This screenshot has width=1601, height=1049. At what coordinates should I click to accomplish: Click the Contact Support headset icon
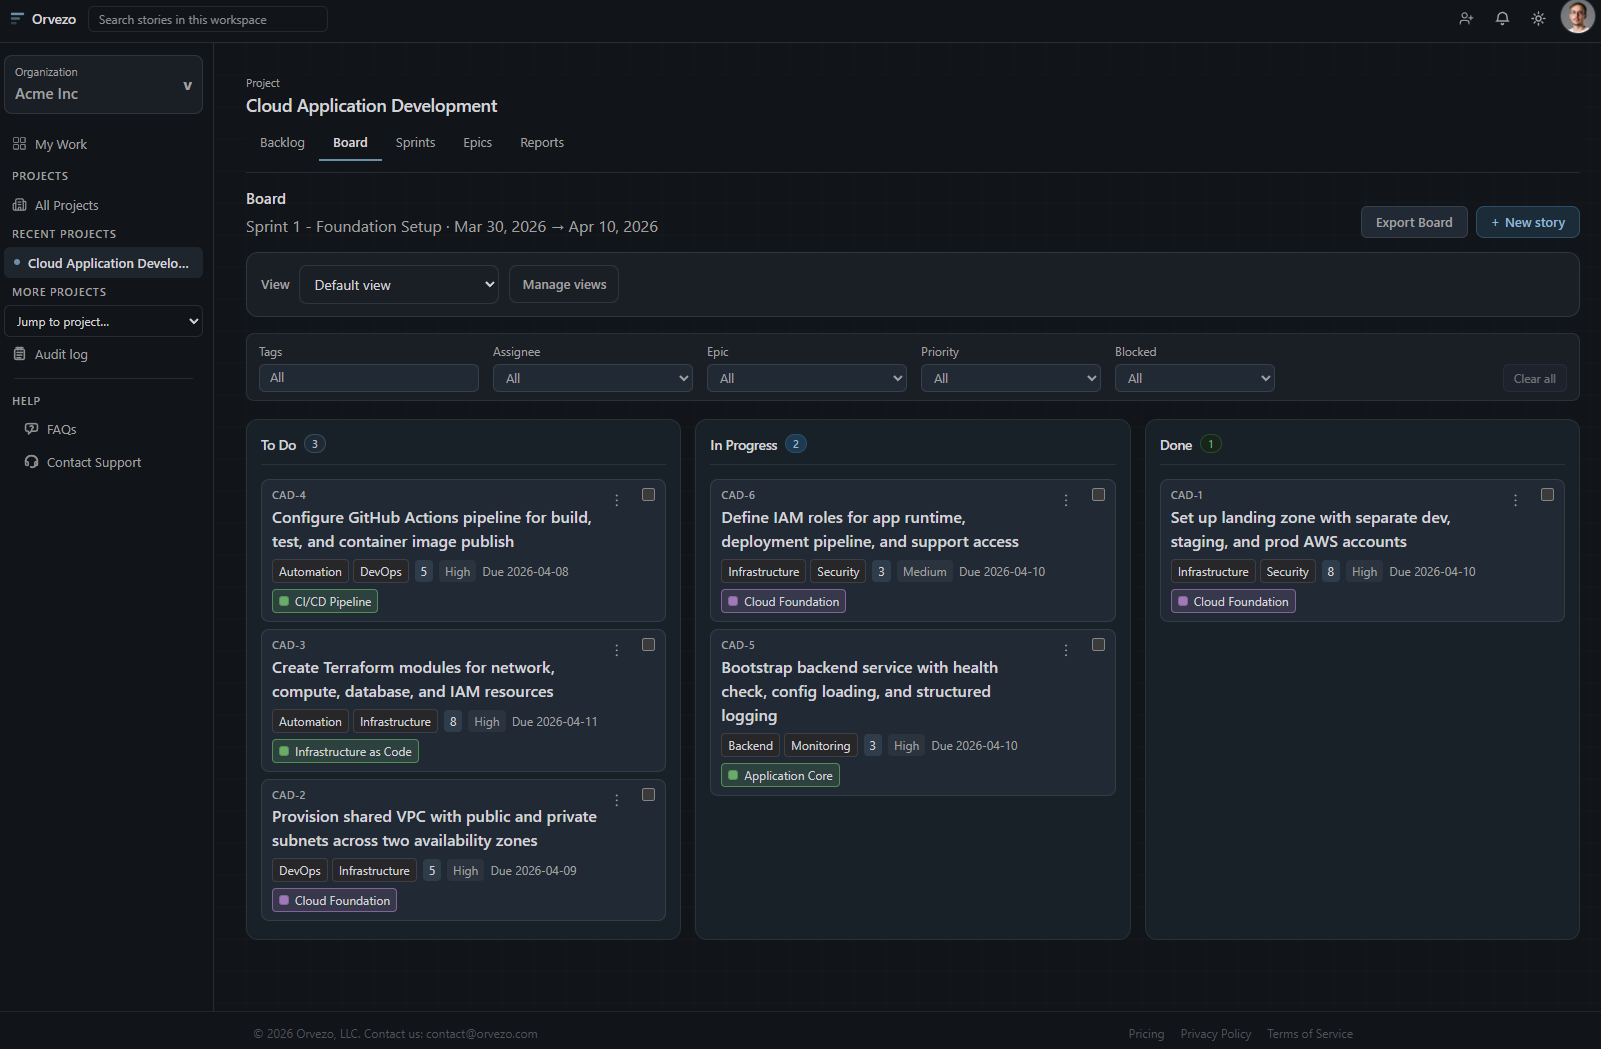31,462
